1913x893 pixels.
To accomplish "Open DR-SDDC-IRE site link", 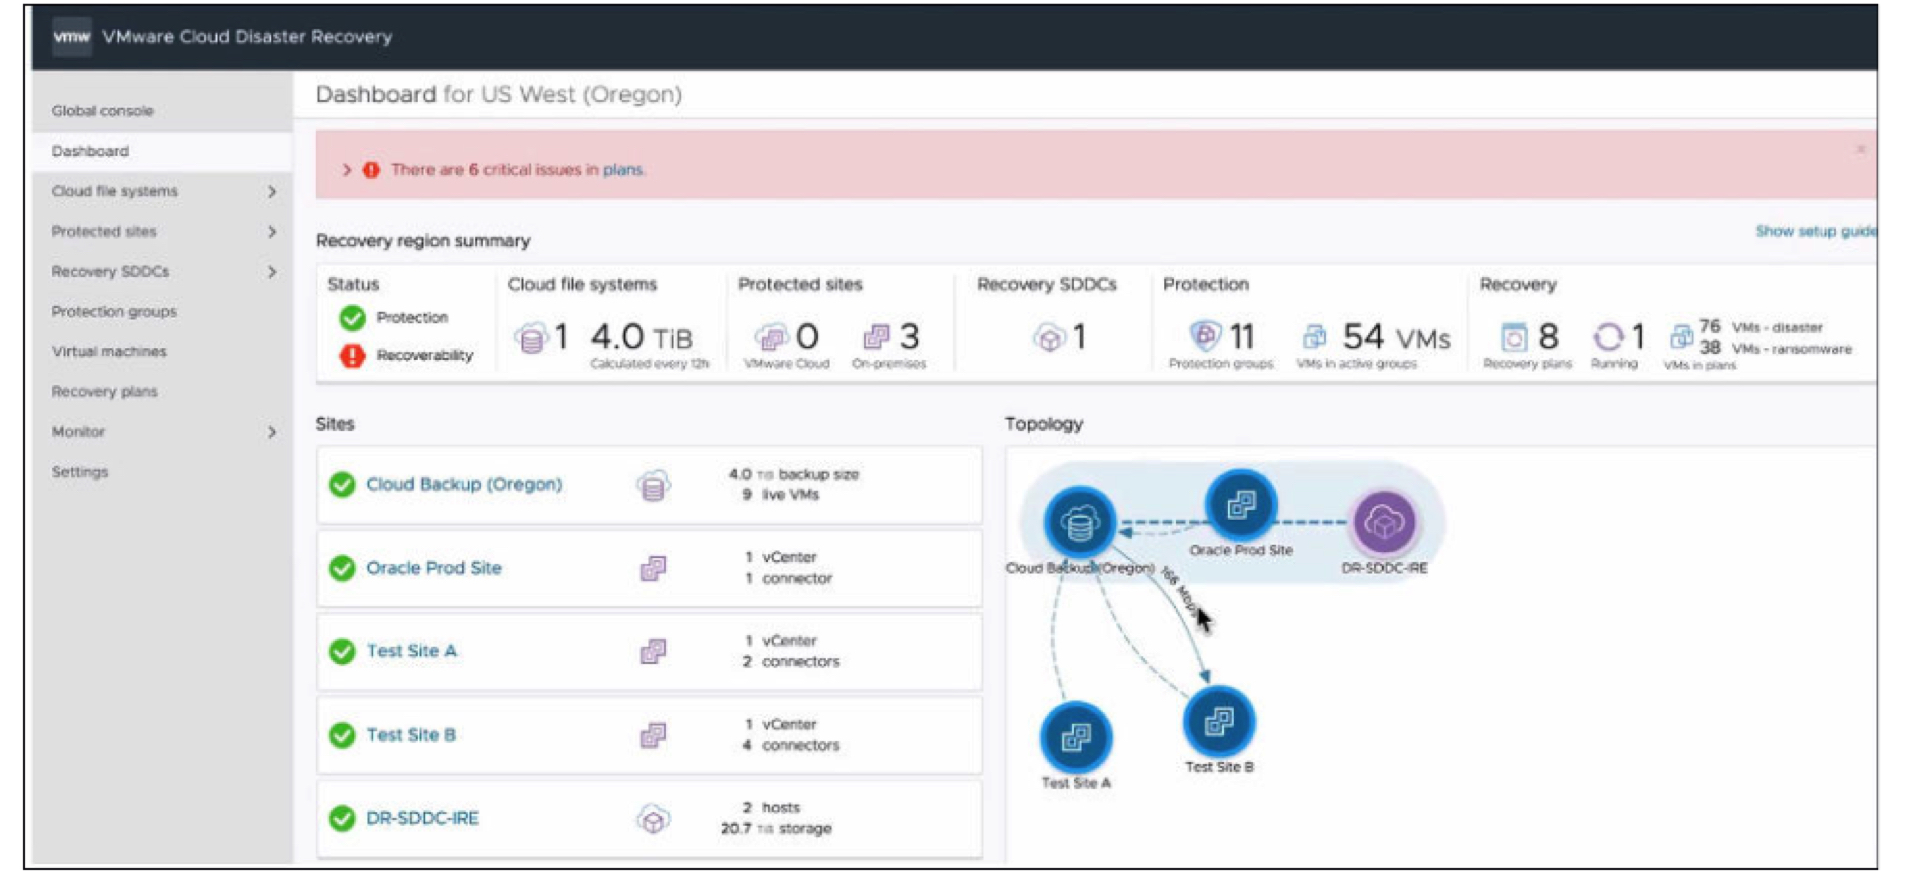I will [422, 819].
